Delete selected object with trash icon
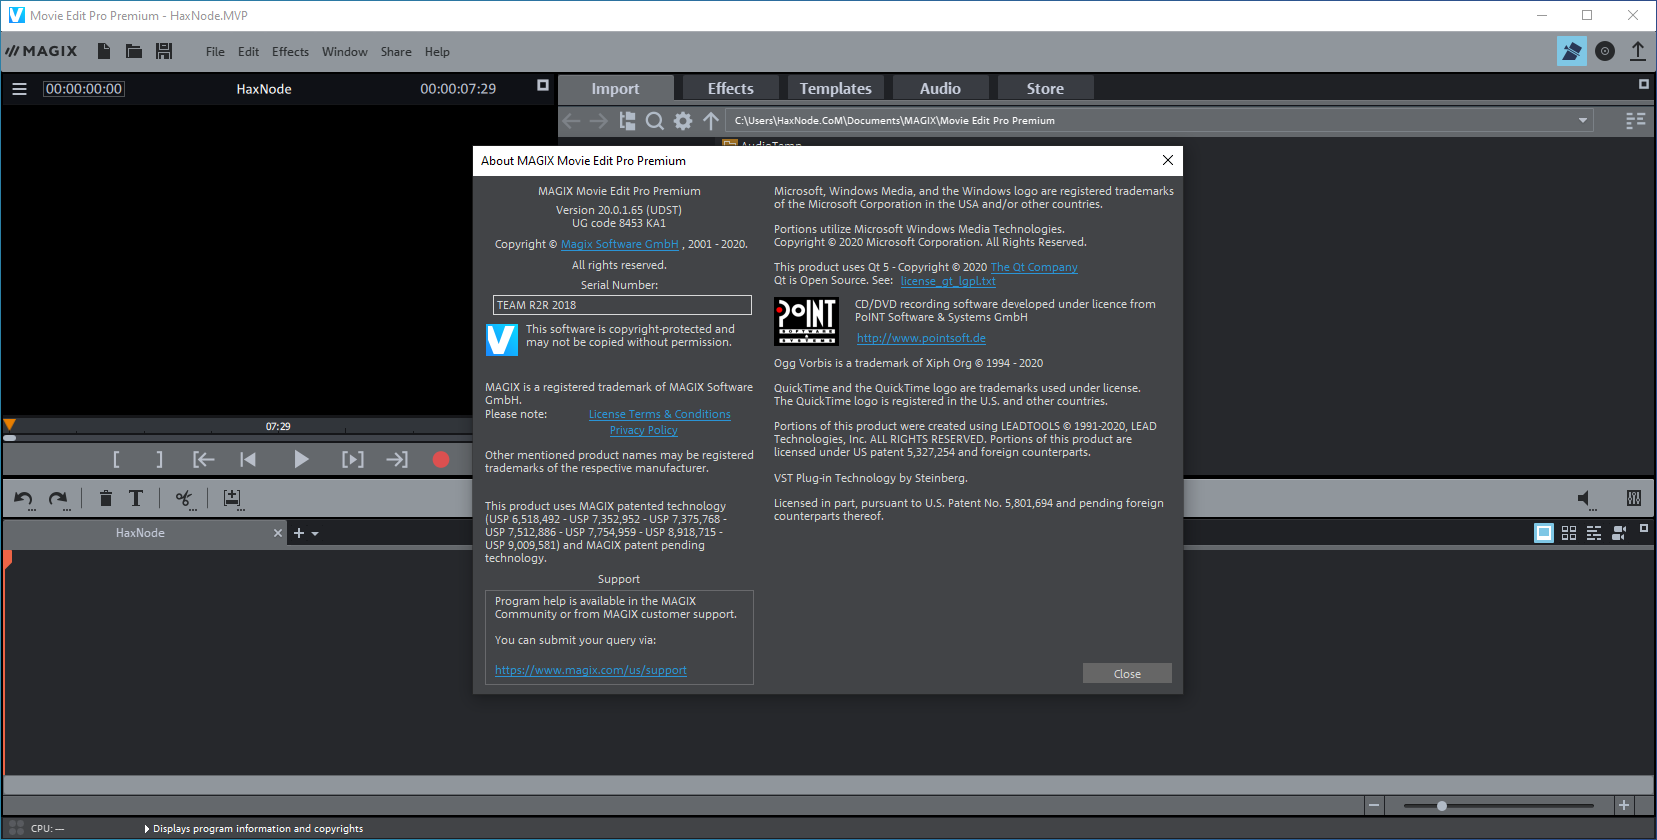 [105, 498]
